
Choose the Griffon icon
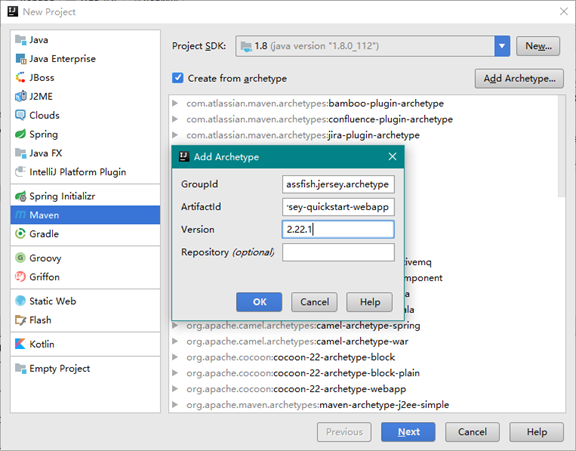pos(21,277)
